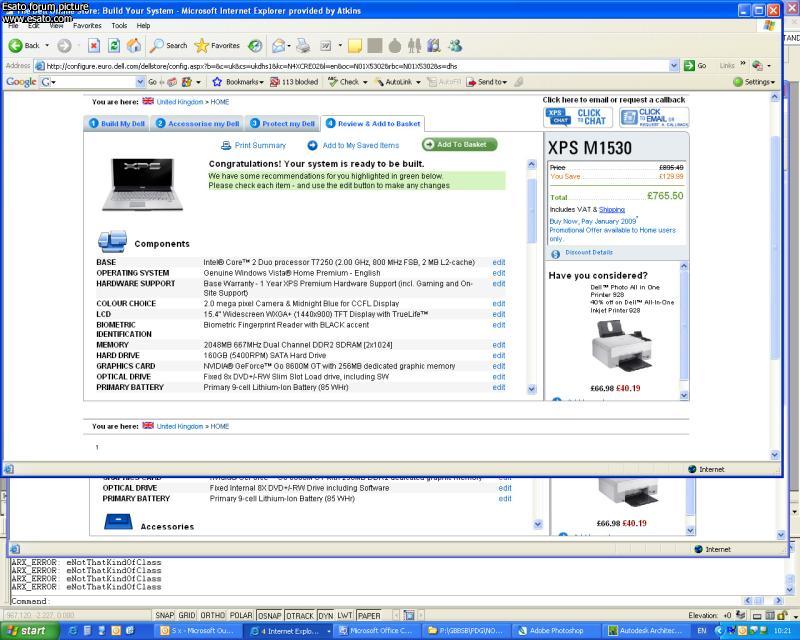Image resolution: width=800 pixels, height=640 pixels.
Task: Click the spell Check icon in Google toolbar
Action: click(333, 82)
